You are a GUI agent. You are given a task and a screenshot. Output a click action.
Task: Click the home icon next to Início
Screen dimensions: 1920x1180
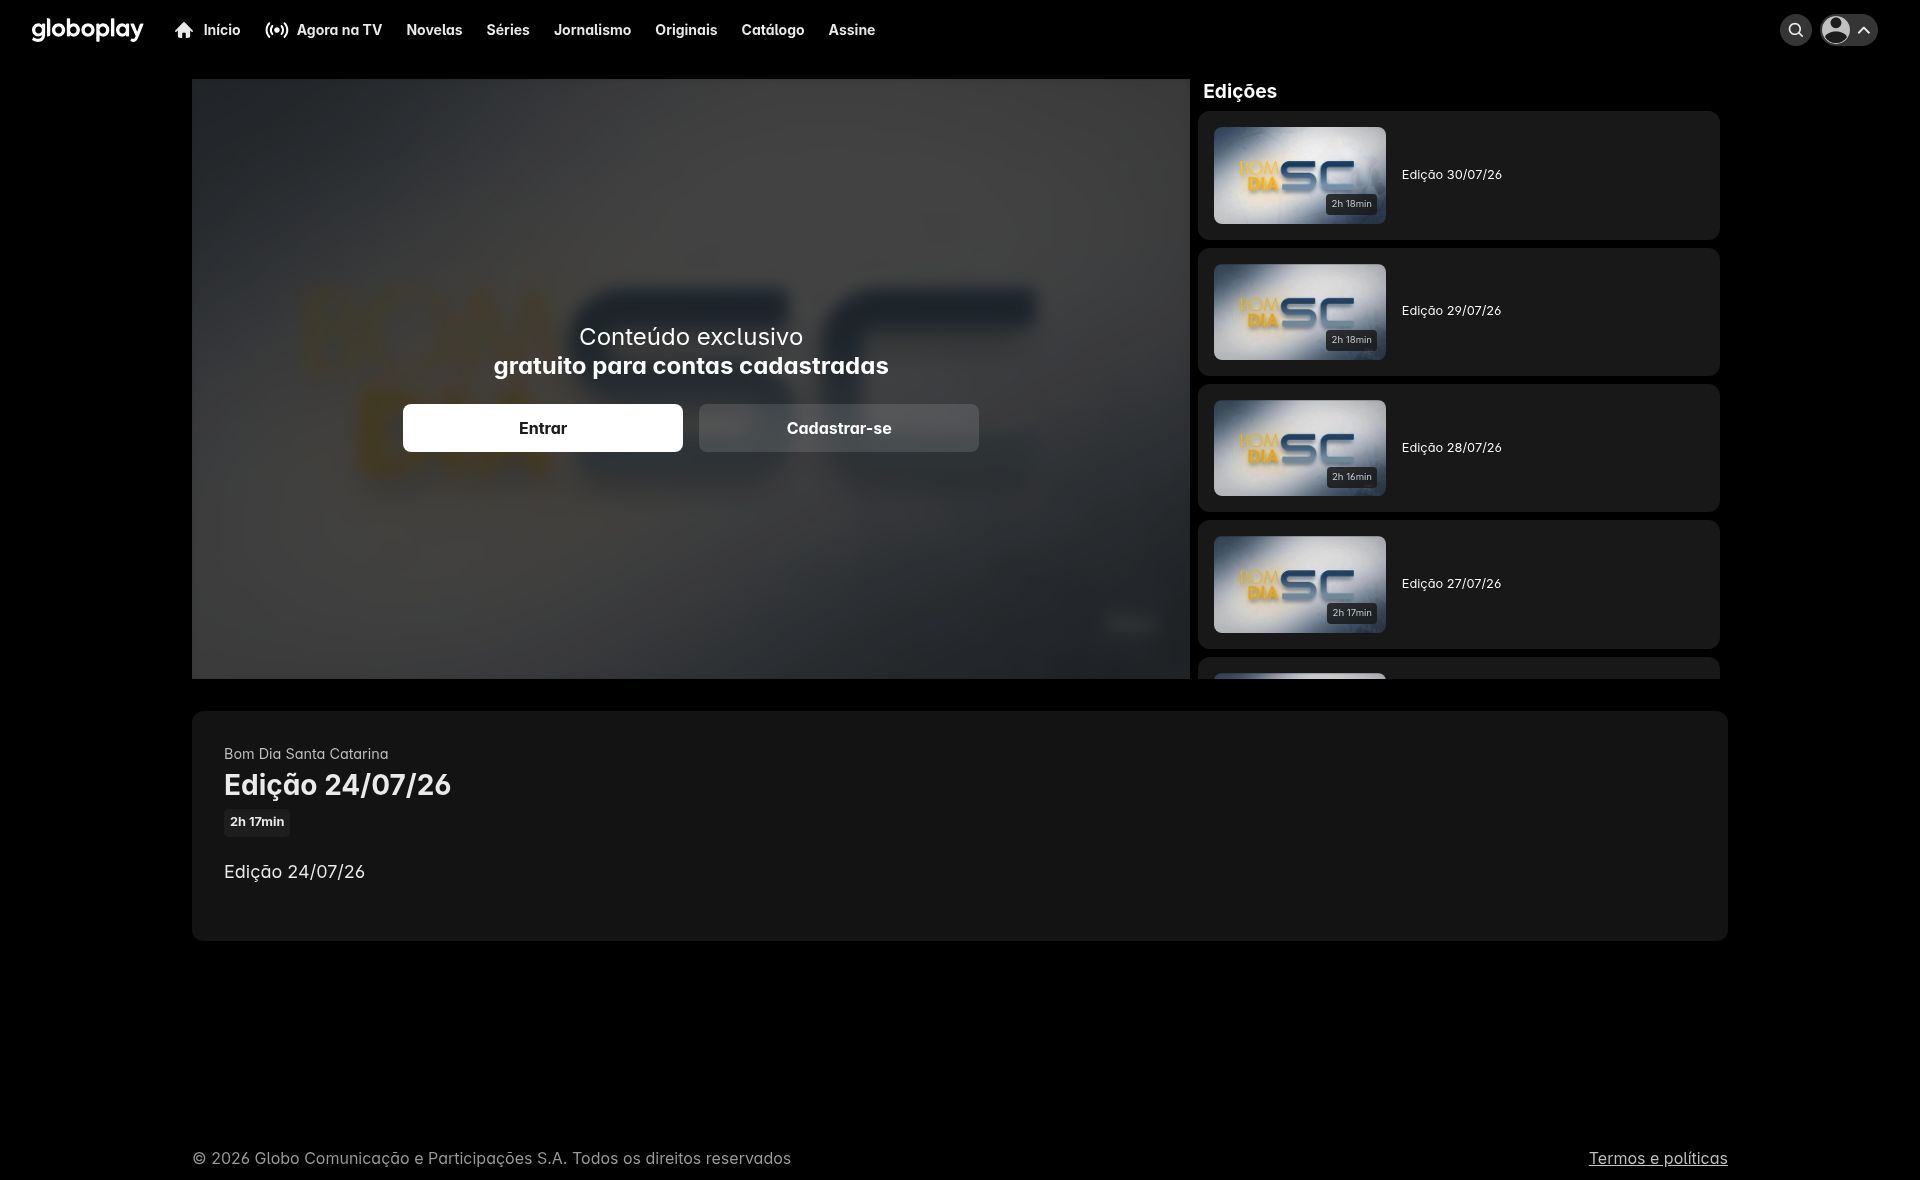point(184,30)
